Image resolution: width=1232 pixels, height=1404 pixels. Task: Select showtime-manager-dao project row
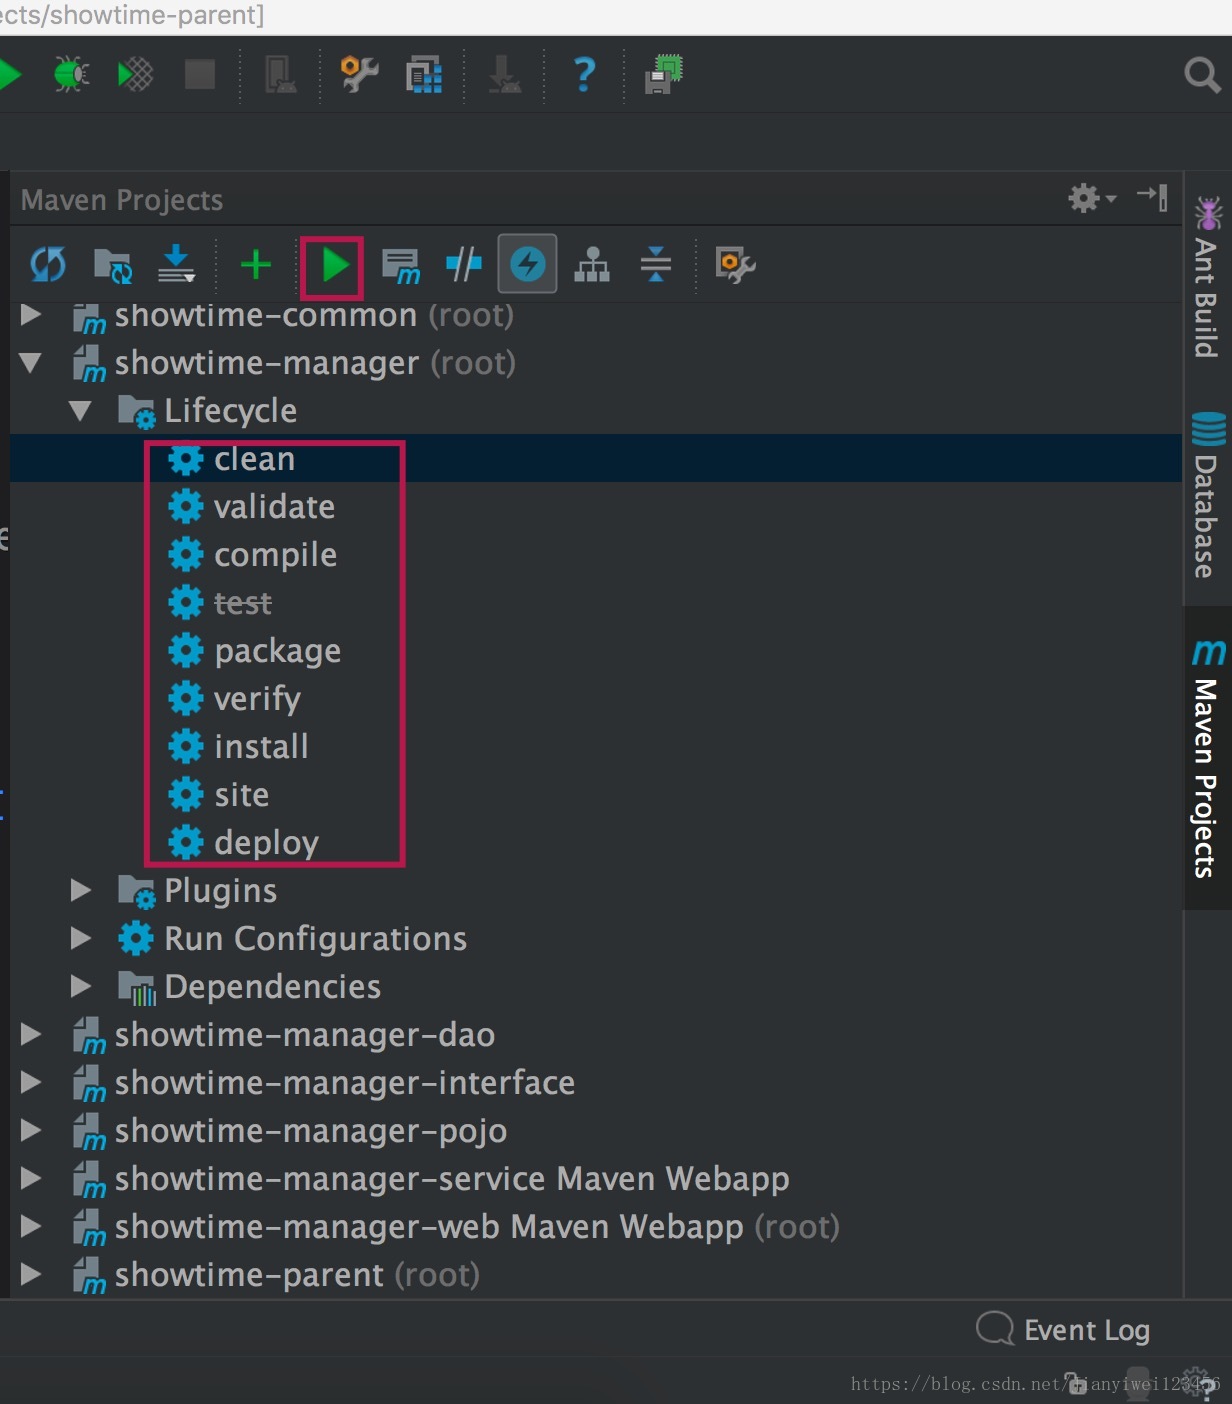coord(596,1035)
